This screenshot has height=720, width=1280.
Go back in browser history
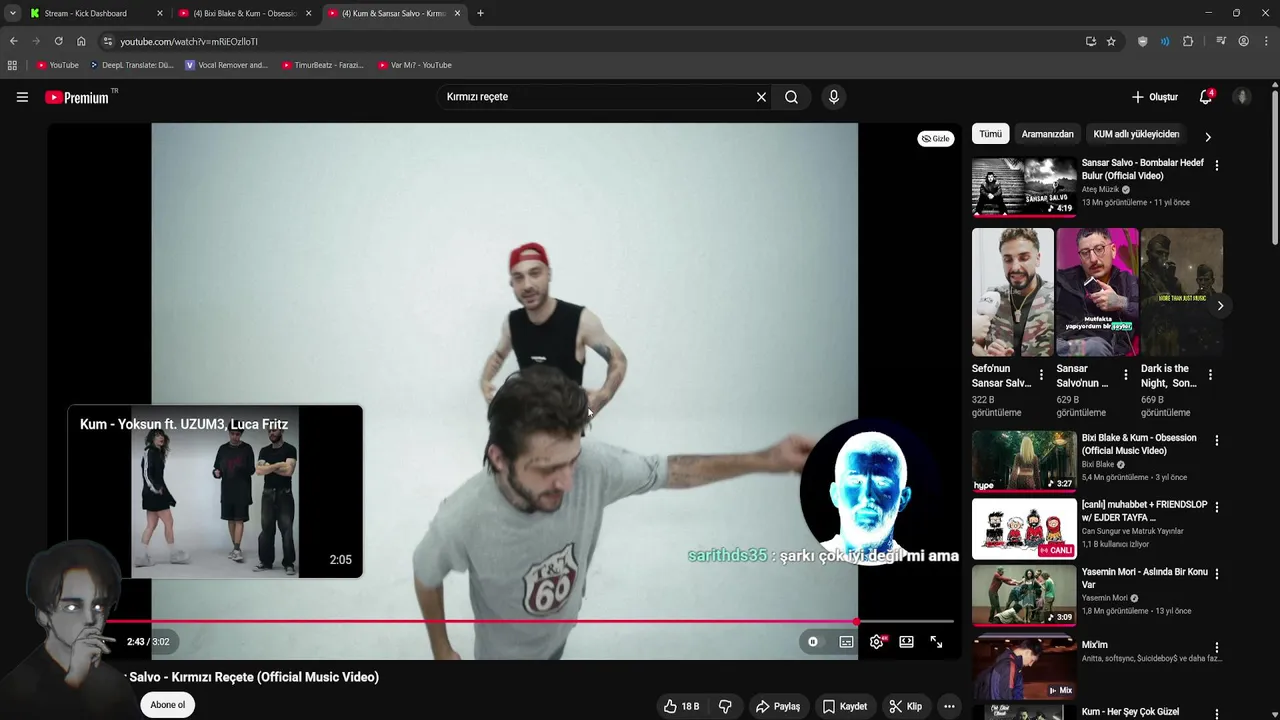[x=13, y=41]
